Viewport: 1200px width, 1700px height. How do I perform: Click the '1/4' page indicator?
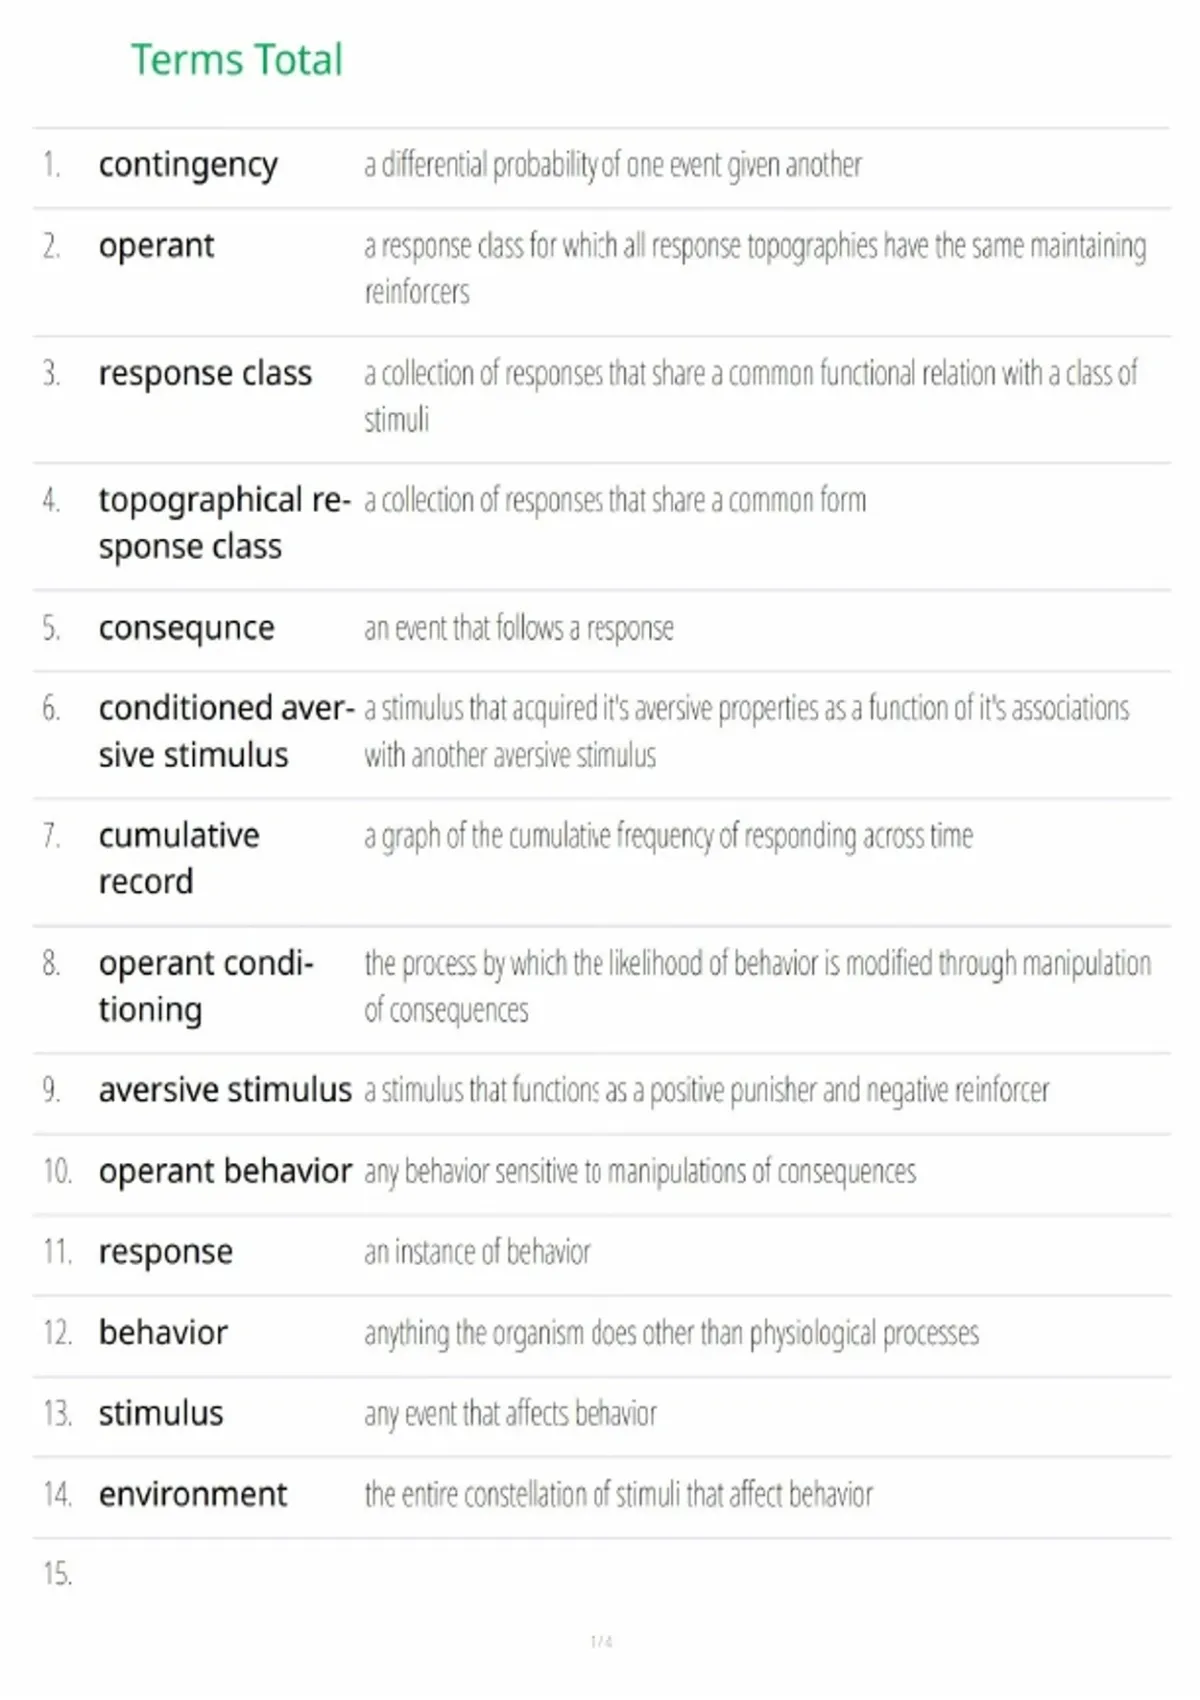coord(601,1642)
